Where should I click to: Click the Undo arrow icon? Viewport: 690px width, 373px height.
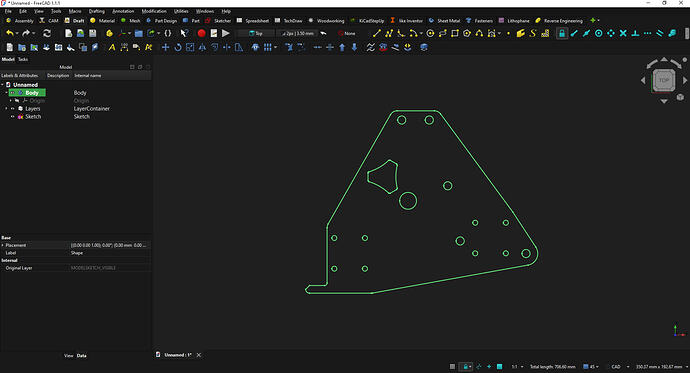point(10,33)
